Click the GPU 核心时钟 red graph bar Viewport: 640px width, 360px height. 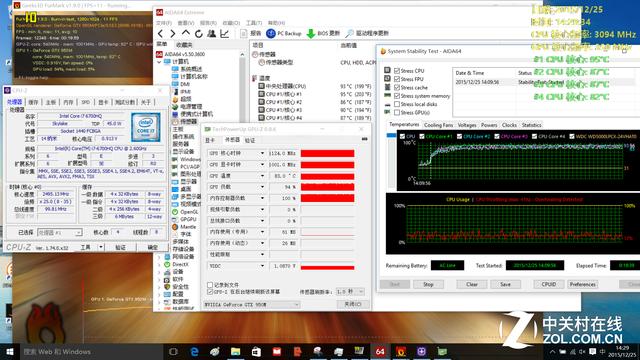(x=327, y=153)
